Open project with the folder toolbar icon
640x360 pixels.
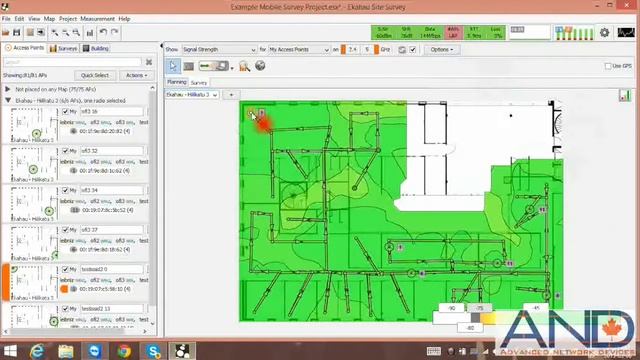[6, 32]
